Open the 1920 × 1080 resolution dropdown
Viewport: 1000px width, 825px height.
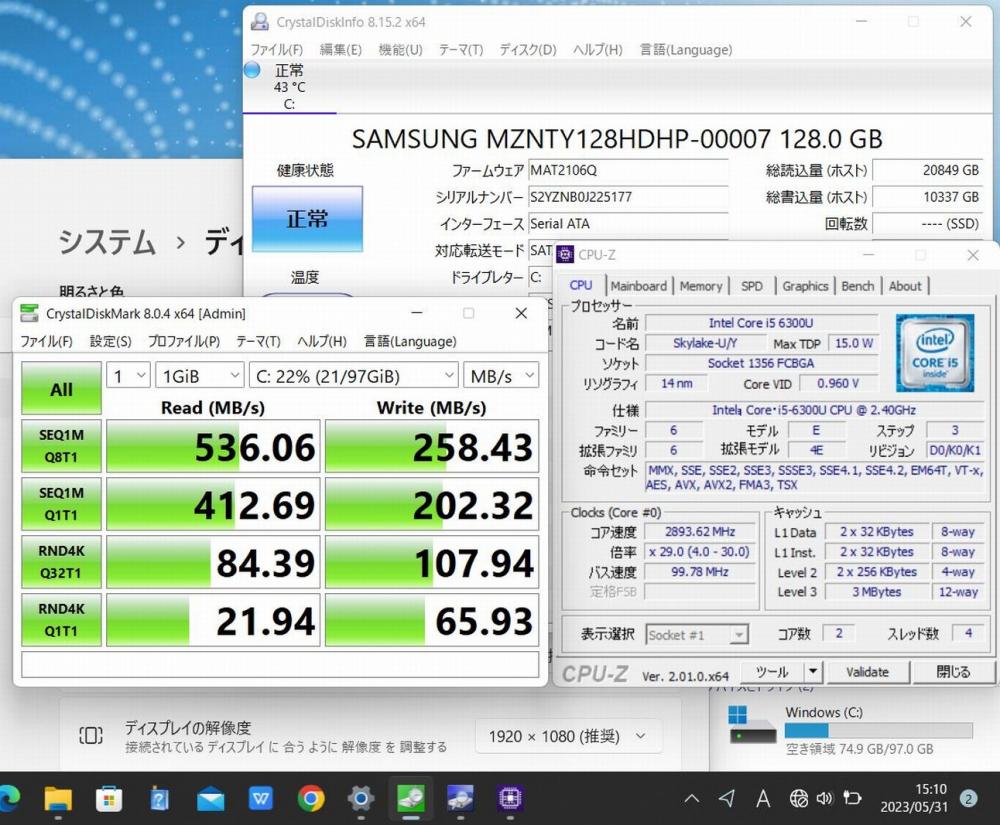click(568, 736)
